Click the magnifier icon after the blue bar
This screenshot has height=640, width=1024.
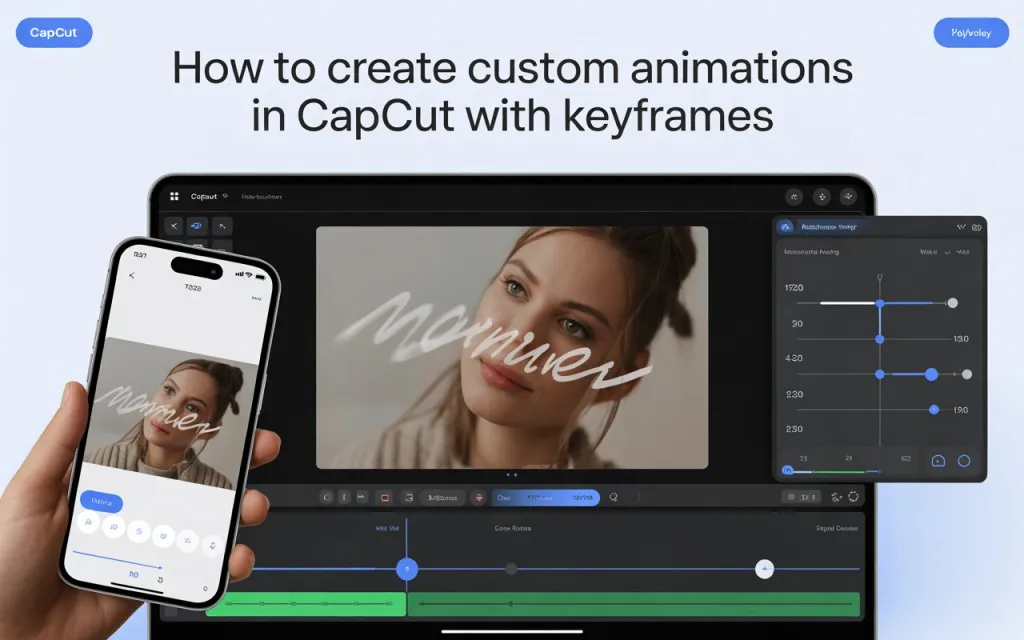click(x=613, y=498)
